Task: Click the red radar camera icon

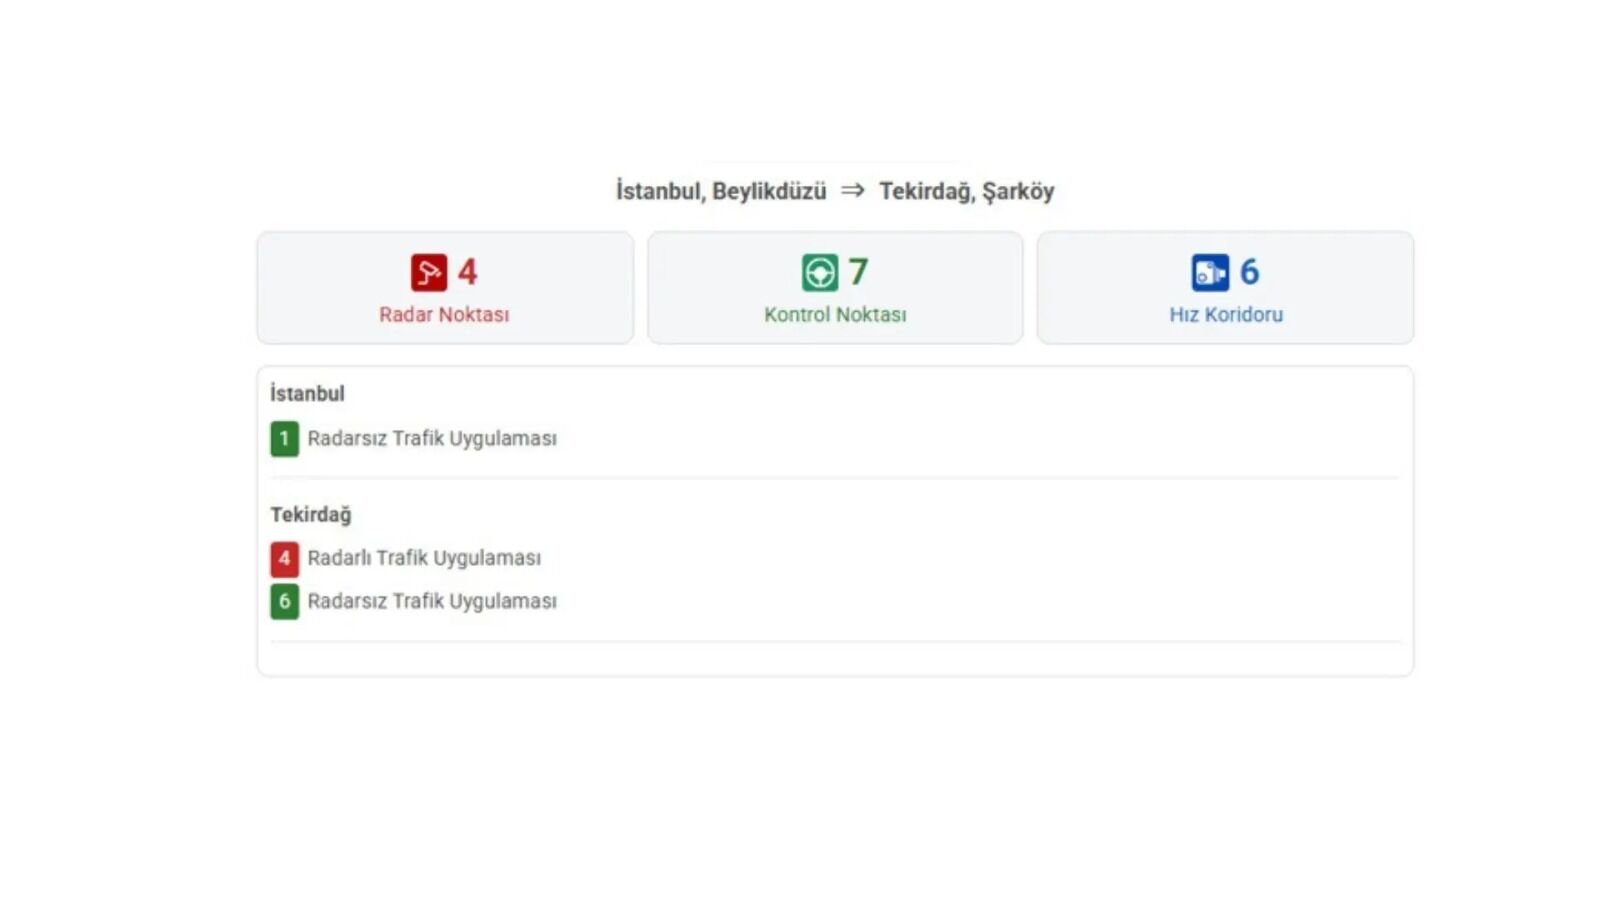Action: [x=429, y=272]
